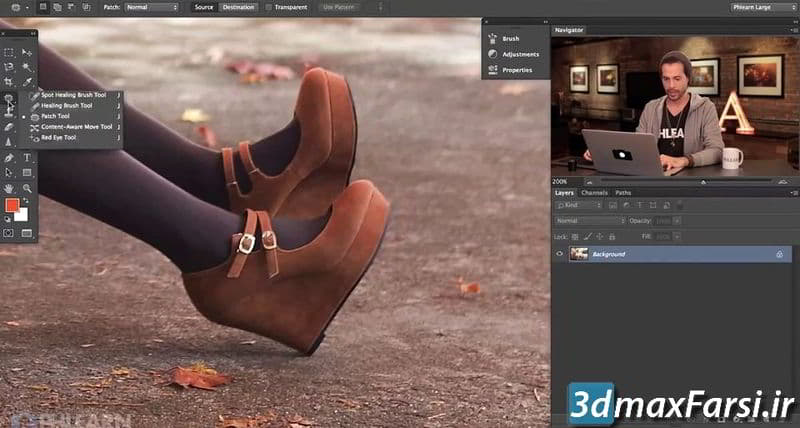Toggle lock image pixels
The image size is (800, 428).
click(587, 237)
